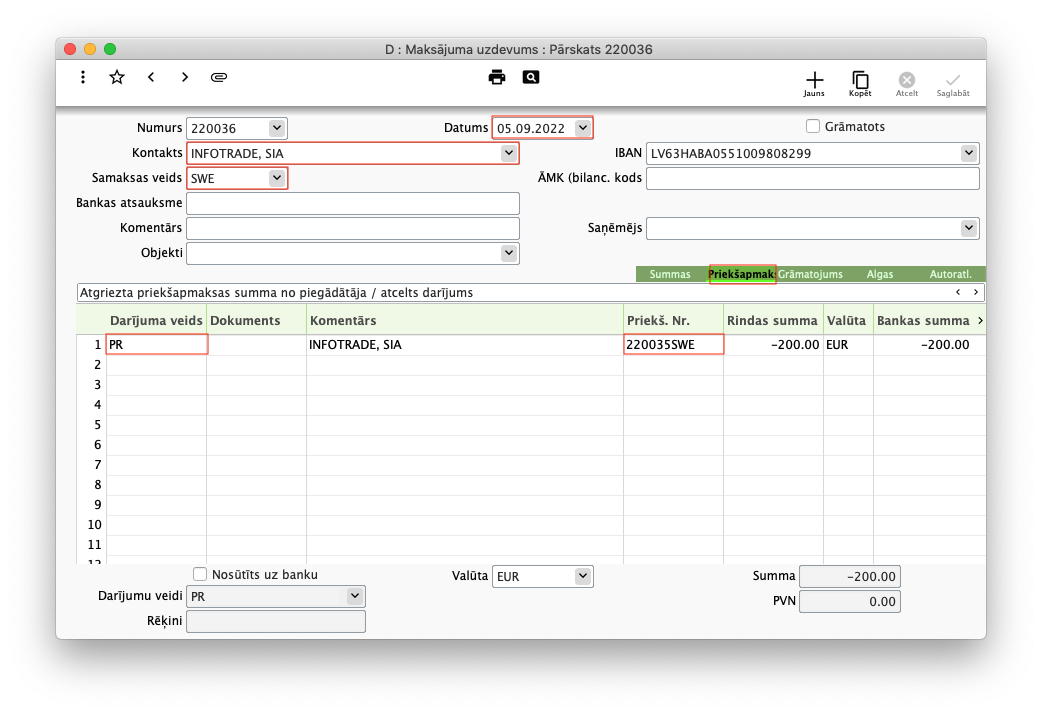Tick the Nosūtīts uz banku checkbox
The height and width of the screenshot is (713, 1042).
tap(200, 574)
